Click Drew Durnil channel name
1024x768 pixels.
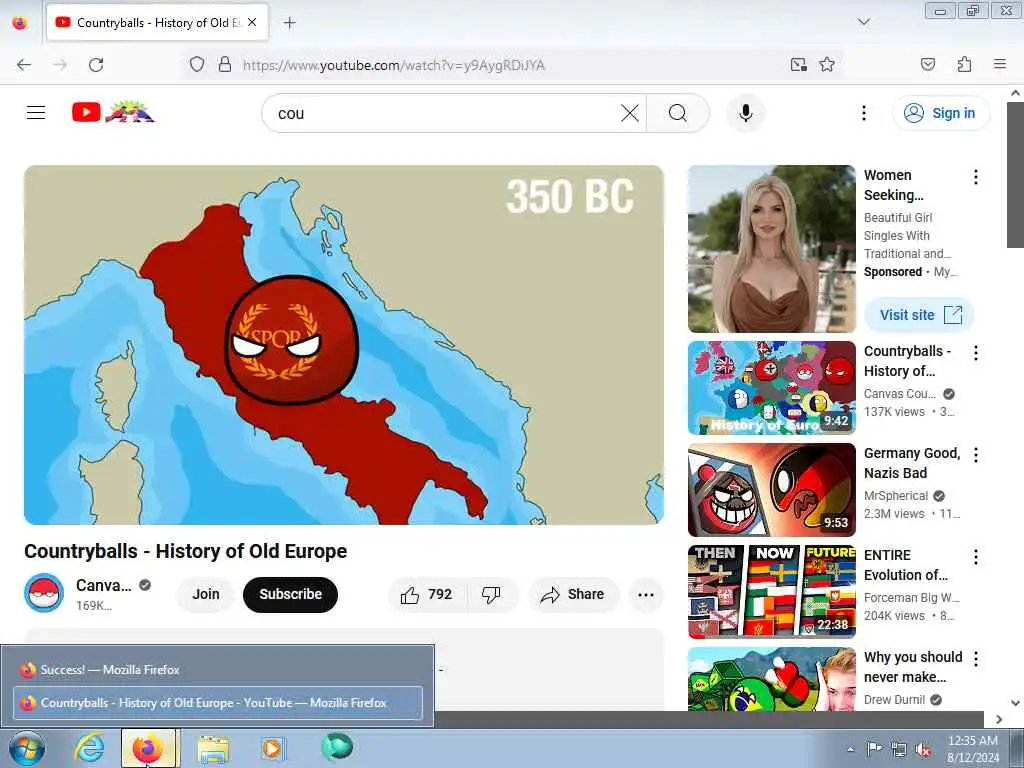(894, 699)
